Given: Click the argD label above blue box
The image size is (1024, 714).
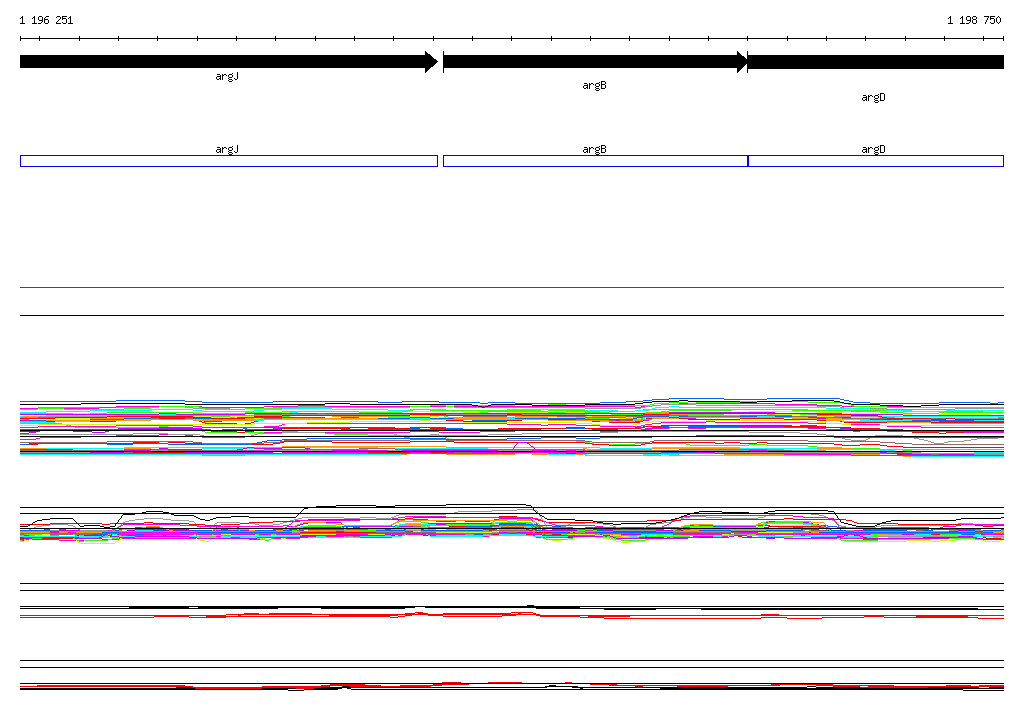Looking at the screenshot, I should pyautogui.click(x=873, y=149).
